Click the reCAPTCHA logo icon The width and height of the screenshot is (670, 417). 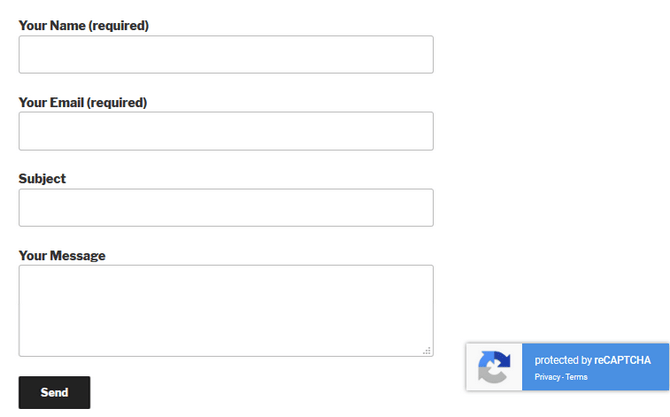(494, 367)
